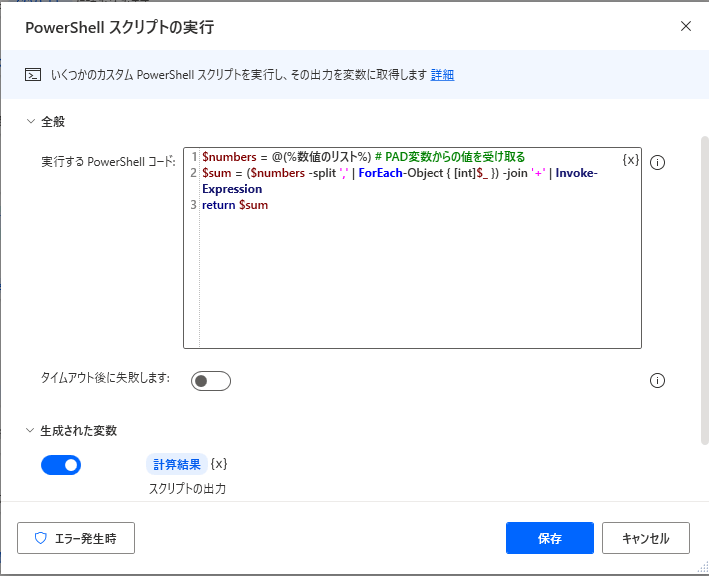Click the PowerShell terminal icon in banner
709x576 pixels.
point(33,75)
